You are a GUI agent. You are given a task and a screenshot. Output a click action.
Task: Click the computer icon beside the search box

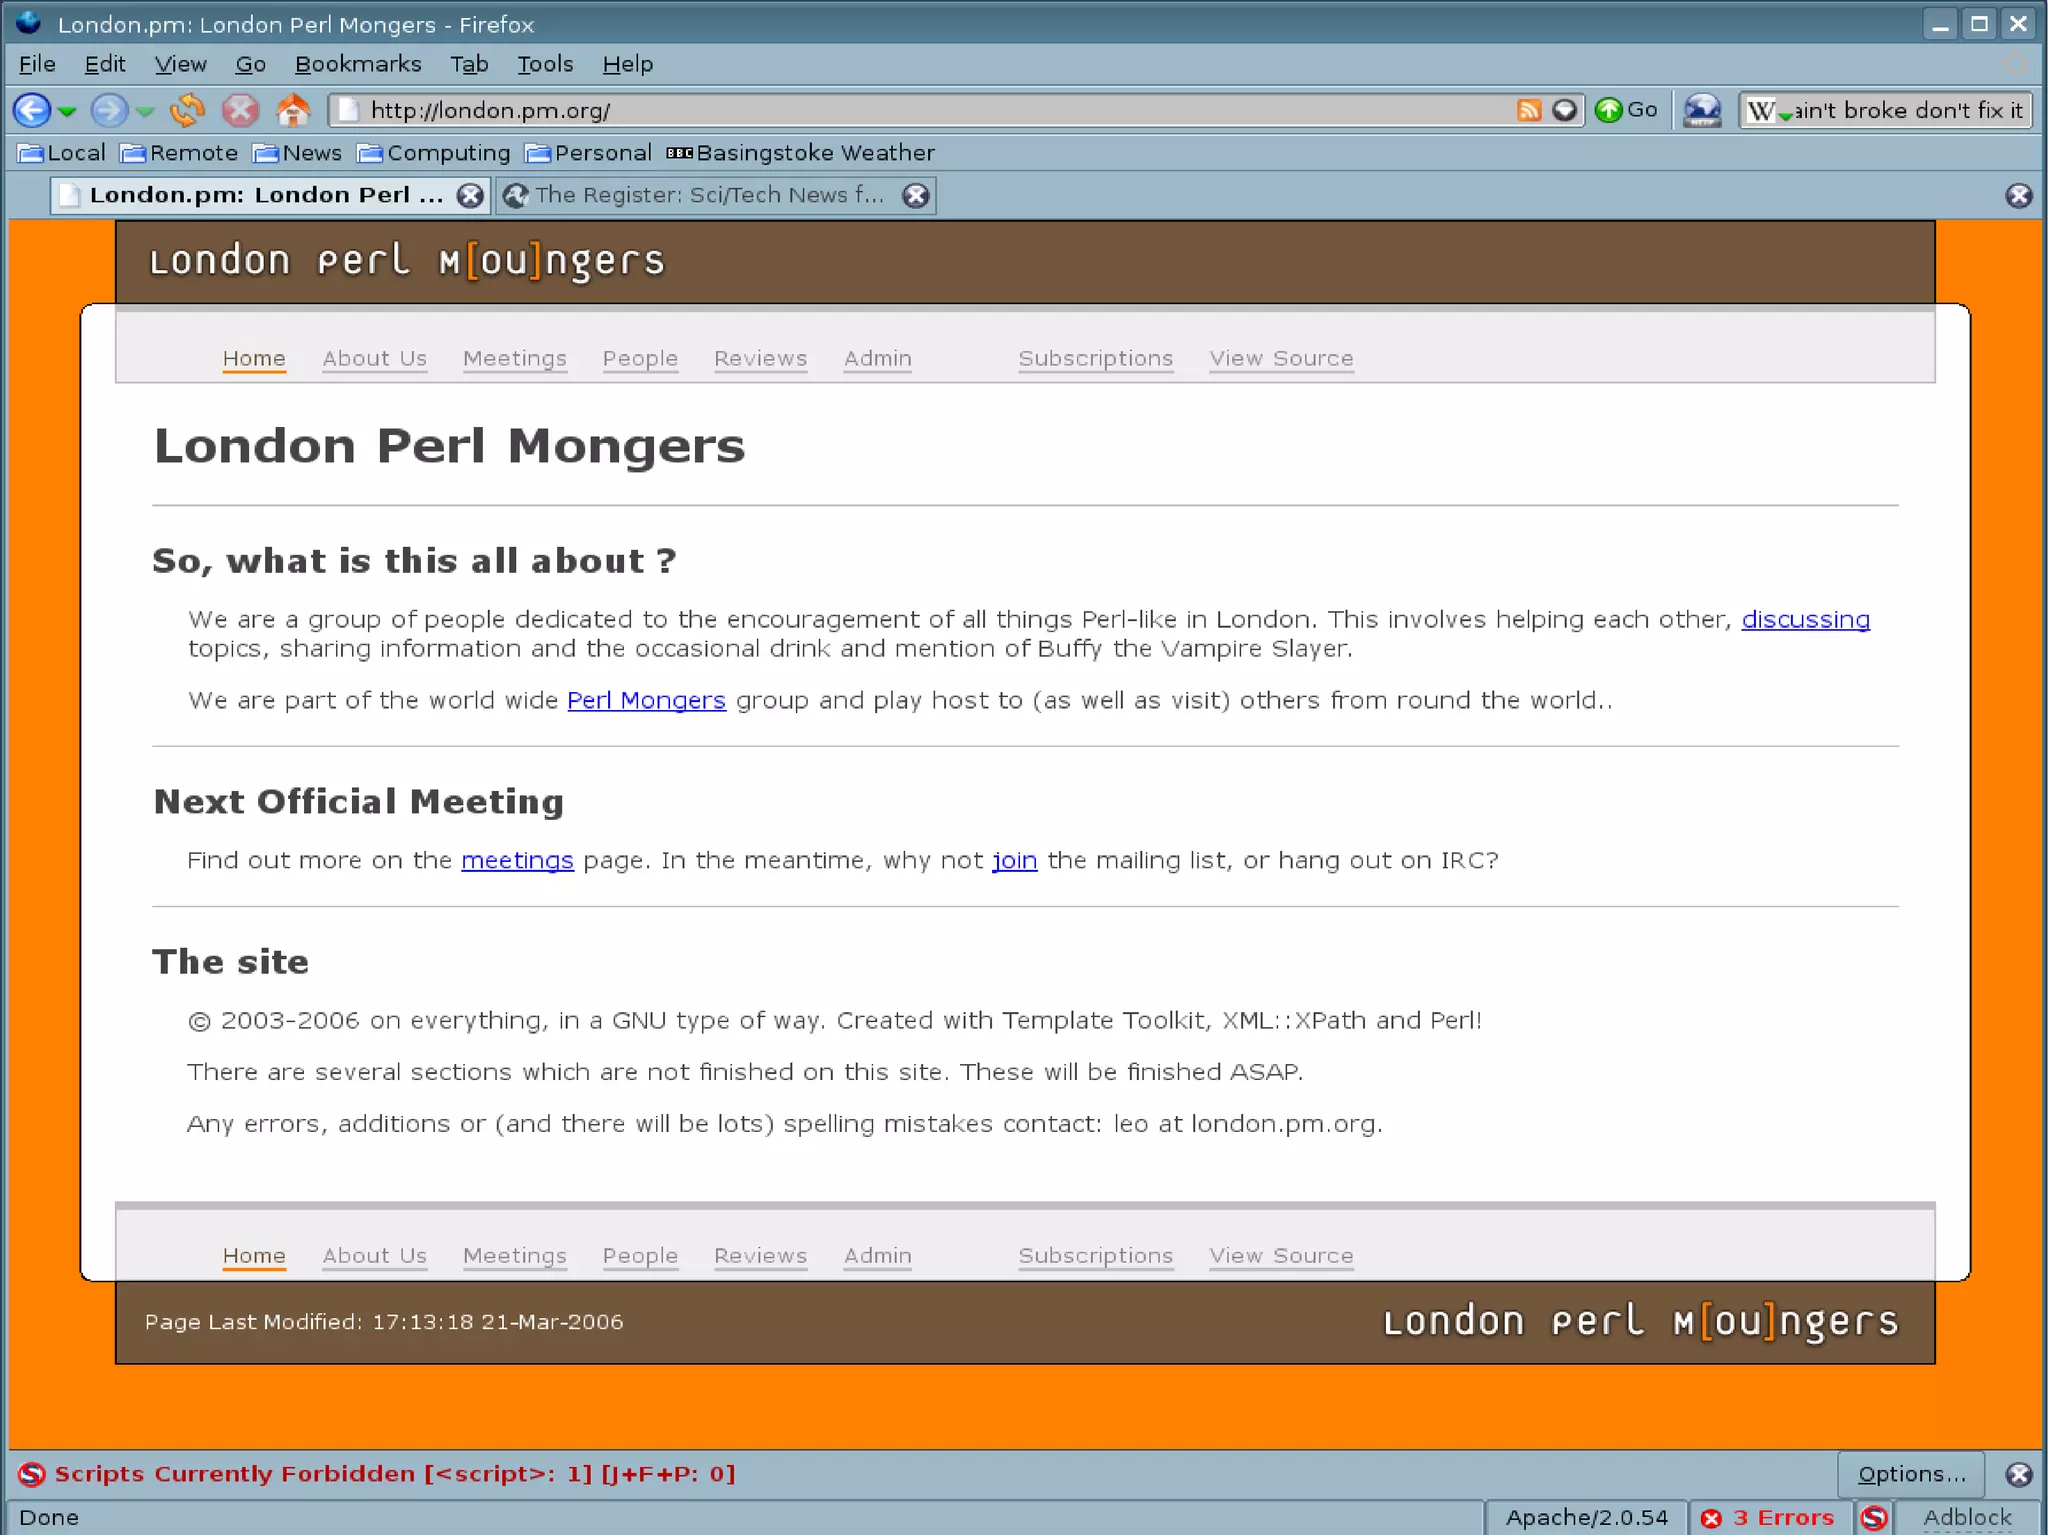coord(1702,110)
